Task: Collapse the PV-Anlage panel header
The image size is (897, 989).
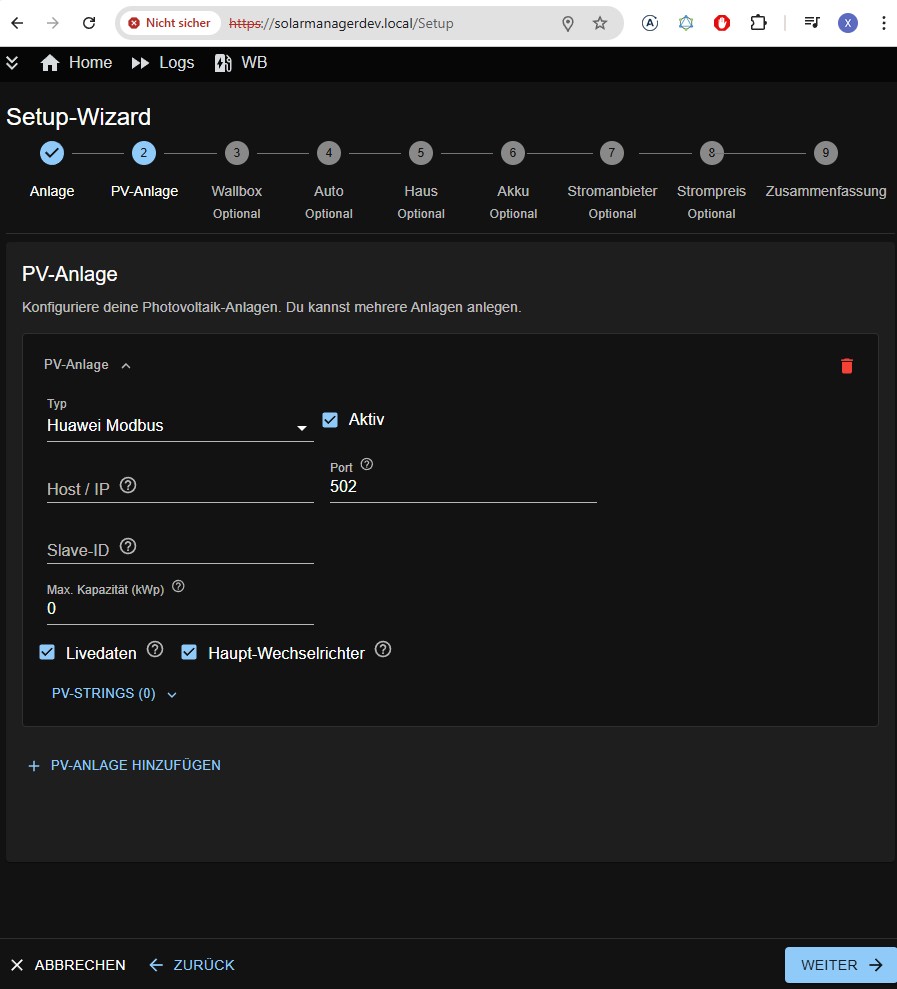Action: 88,365
